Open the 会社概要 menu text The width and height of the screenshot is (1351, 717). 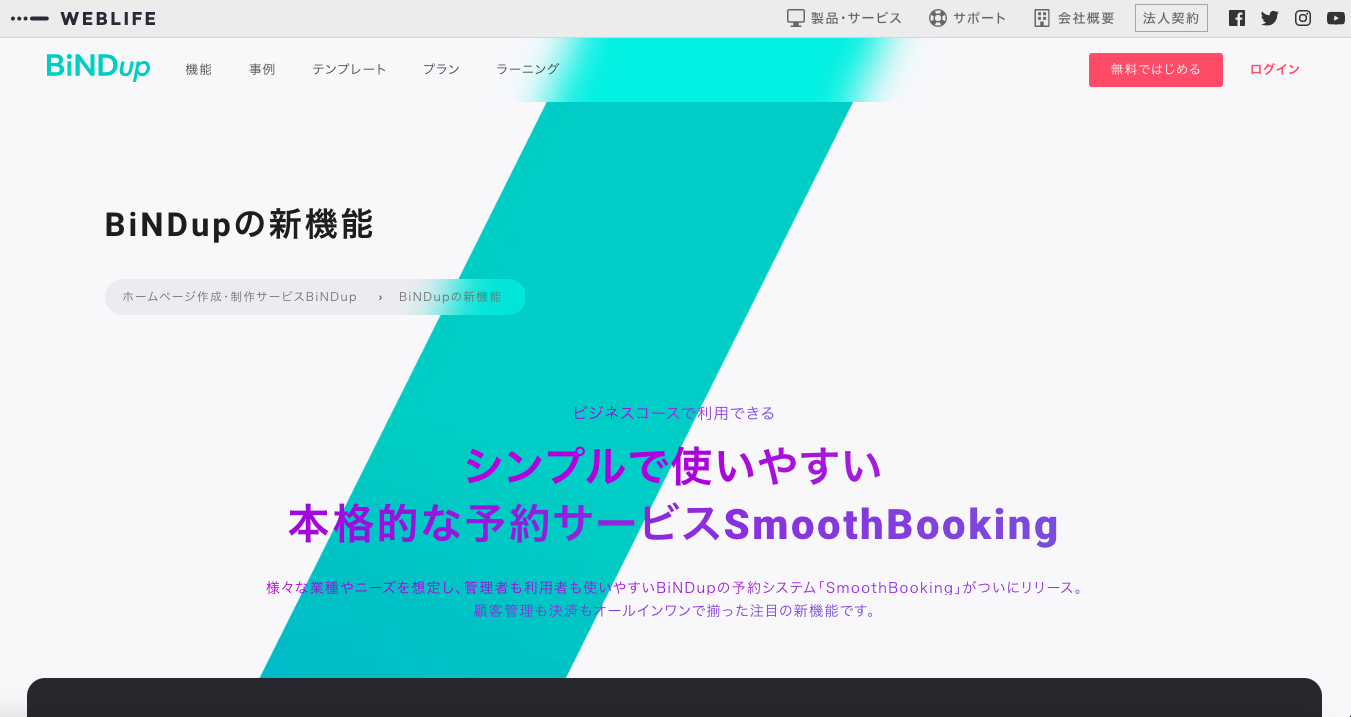pyautogui.click(x=1086, y=18)
